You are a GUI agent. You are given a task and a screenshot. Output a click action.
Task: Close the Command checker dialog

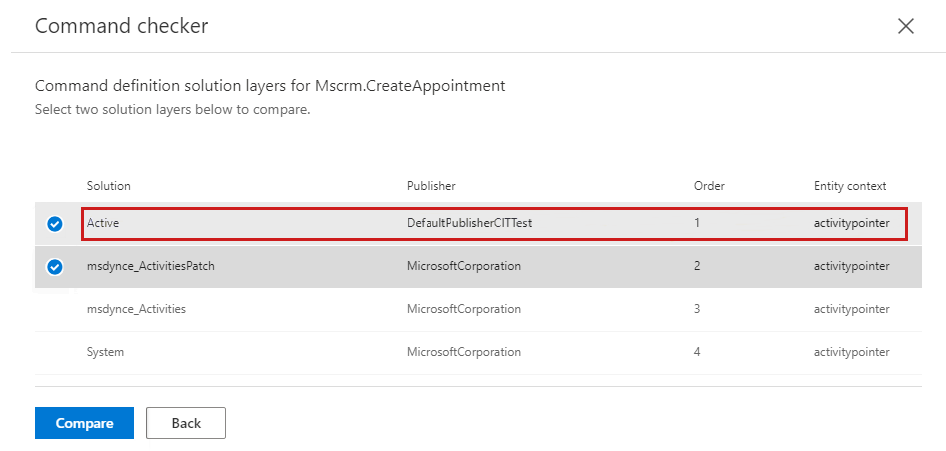pyautogui.click(x=906, y=26)
